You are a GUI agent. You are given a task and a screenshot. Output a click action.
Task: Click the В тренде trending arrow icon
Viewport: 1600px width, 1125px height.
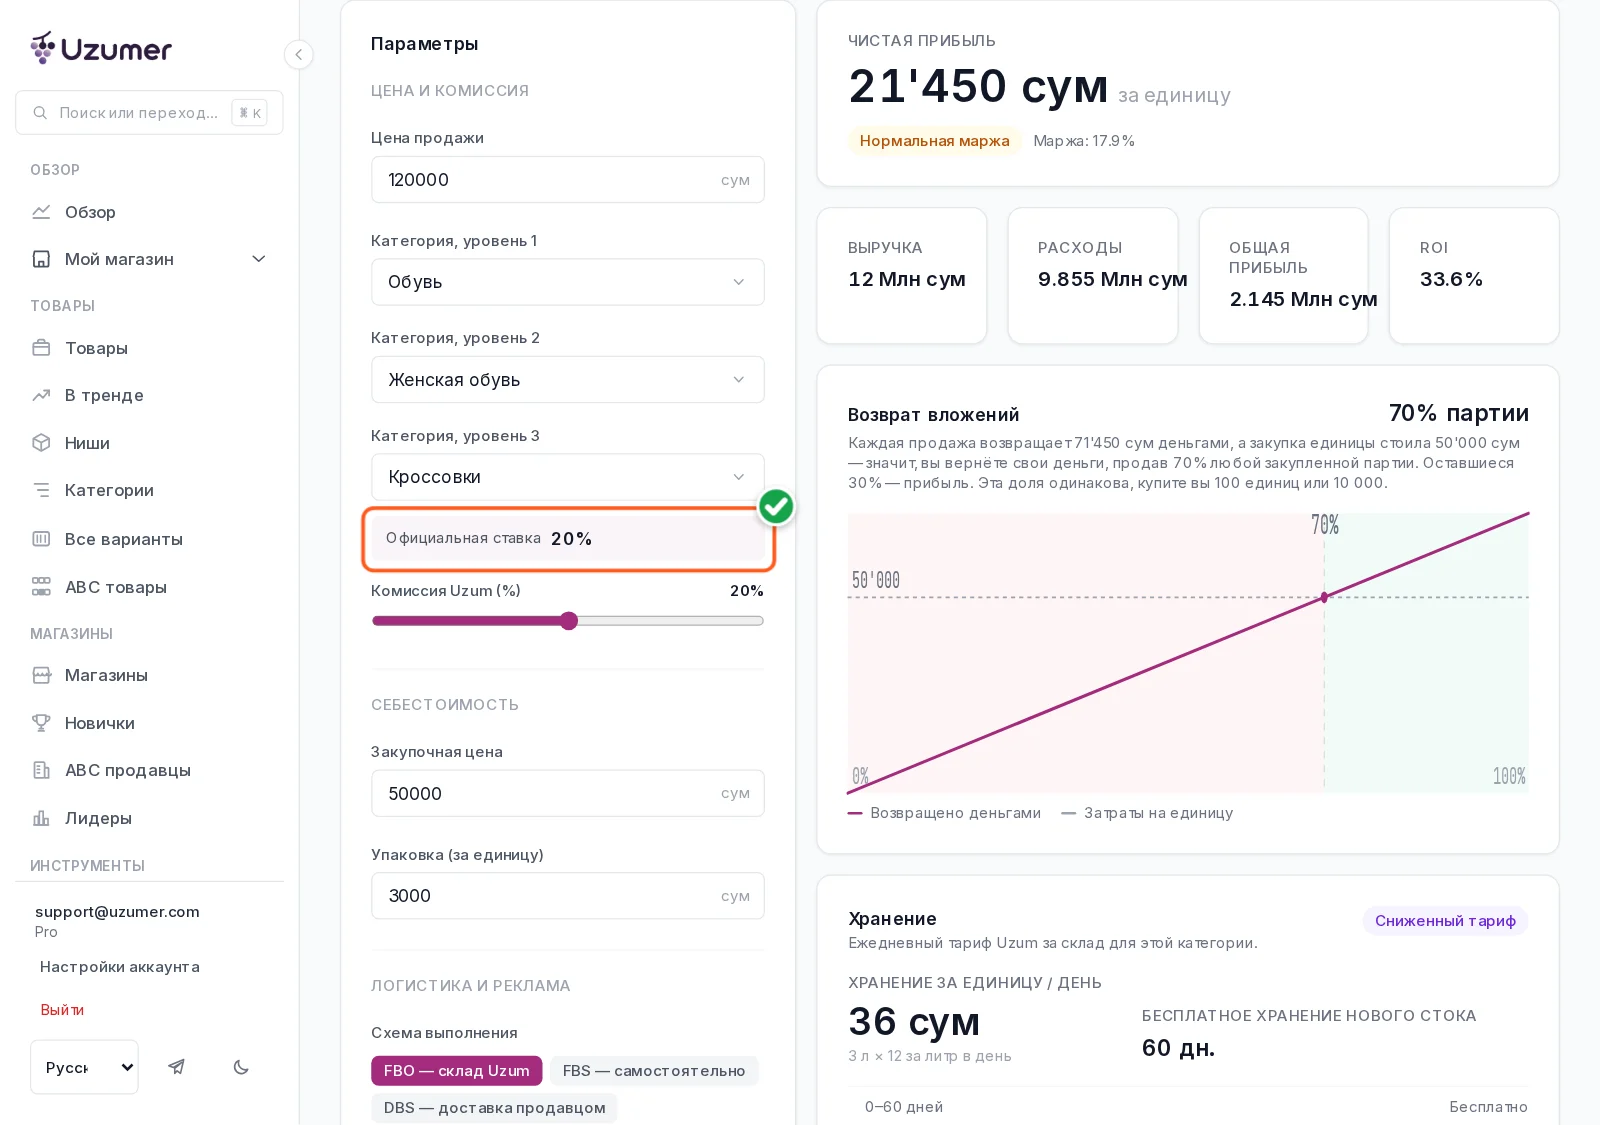(x=41, y=395)
